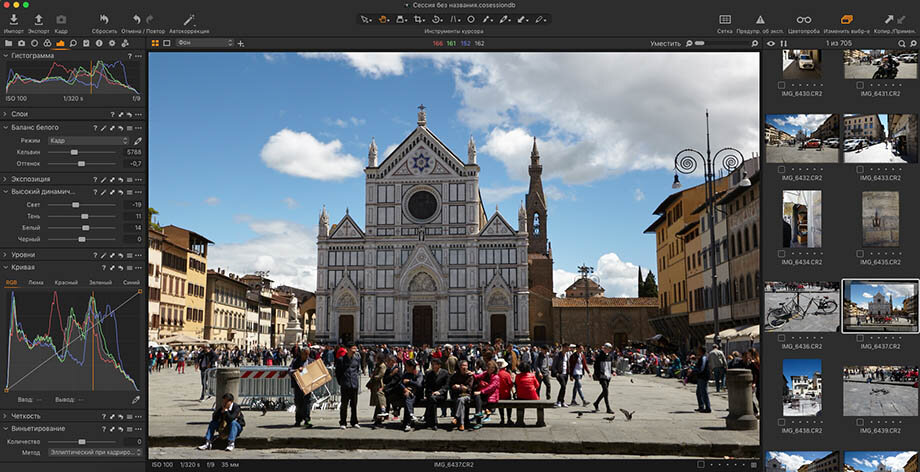Open the Метод vignetting dropdown
The width and height of the screenshot is (920, 472).
tap(96, 453)
